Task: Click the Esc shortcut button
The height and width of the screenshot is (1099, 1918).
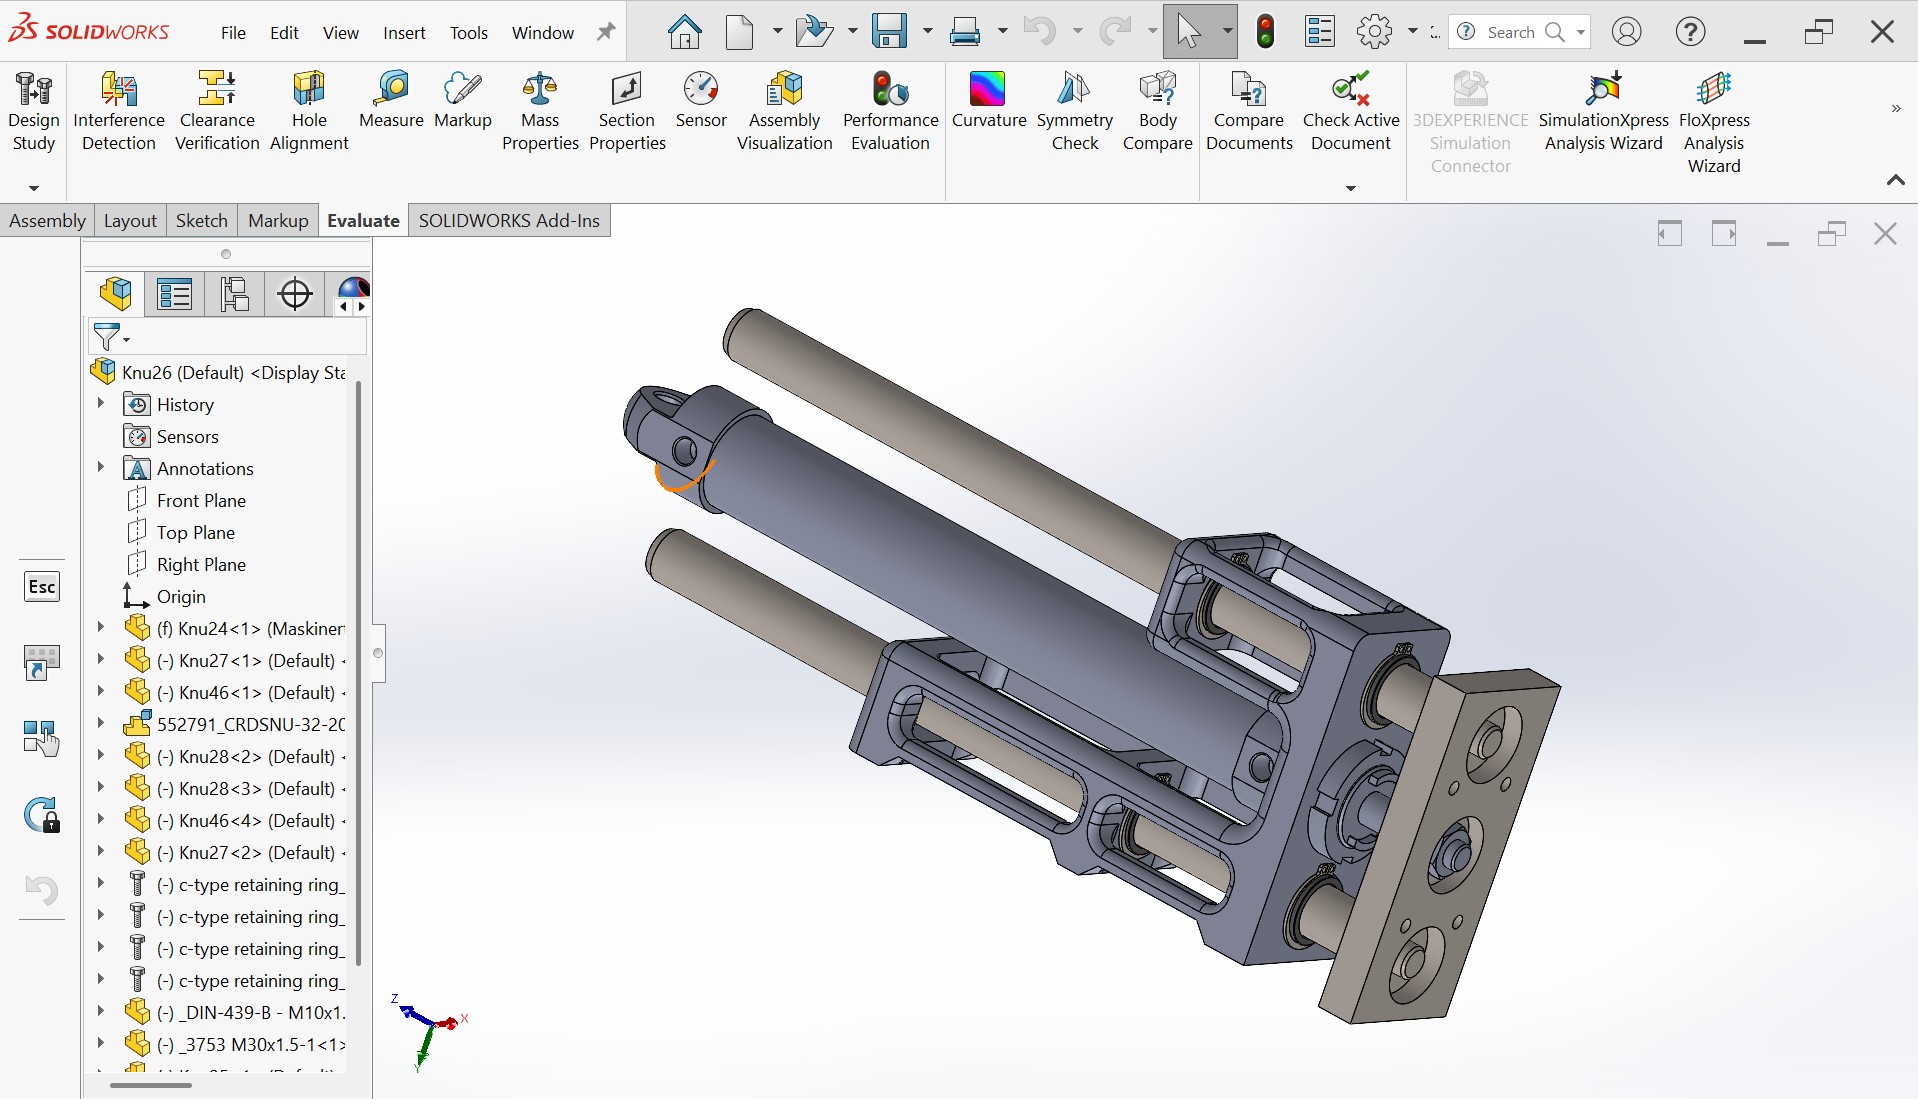Action: click(42, 587)
